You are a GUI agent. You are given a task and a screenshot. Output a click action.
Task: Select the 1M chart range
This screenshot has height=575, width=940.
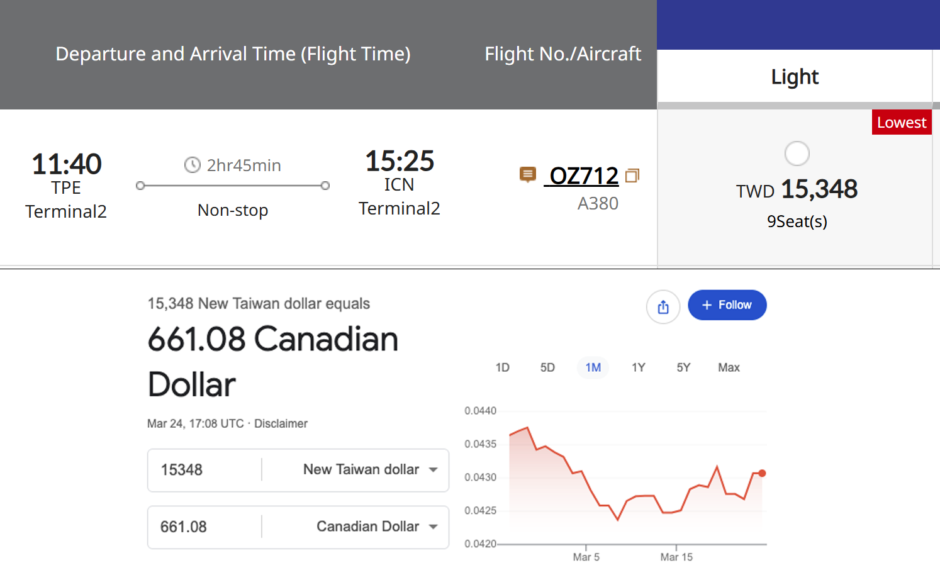tap(593, 368)
